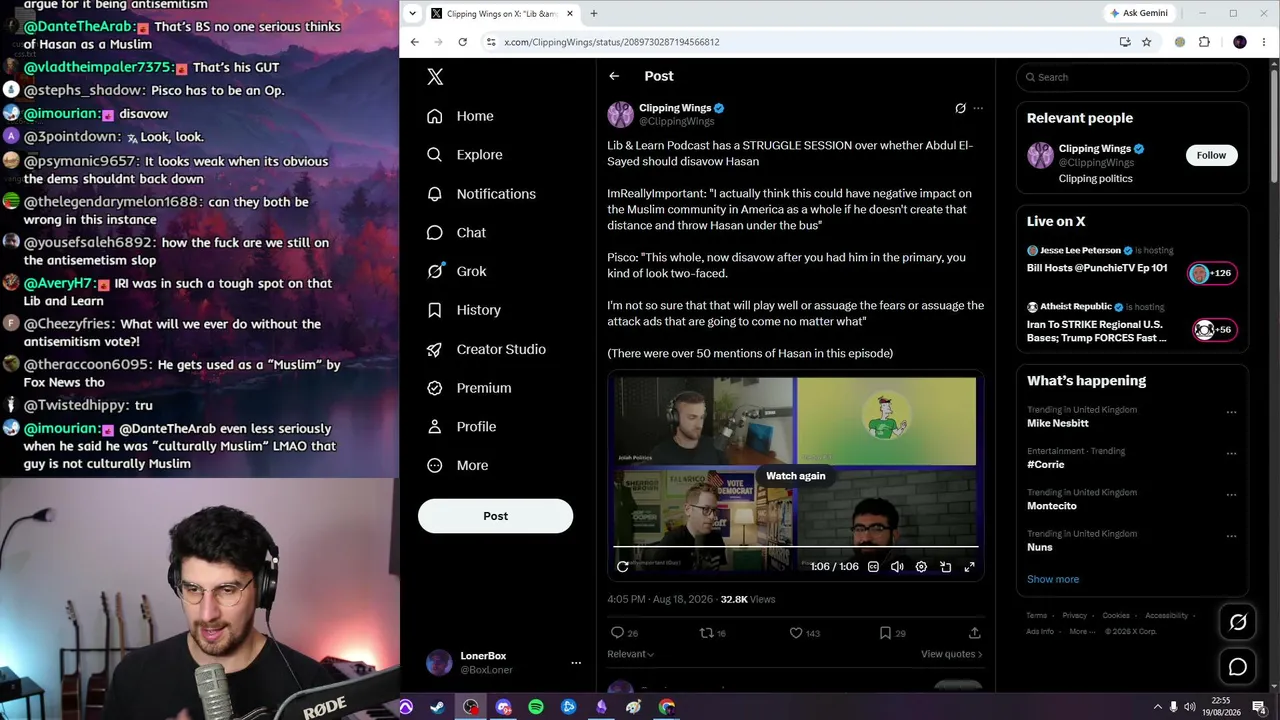
Task: Click Ask Gemini in Chrome
Action: click(1138, 13)
